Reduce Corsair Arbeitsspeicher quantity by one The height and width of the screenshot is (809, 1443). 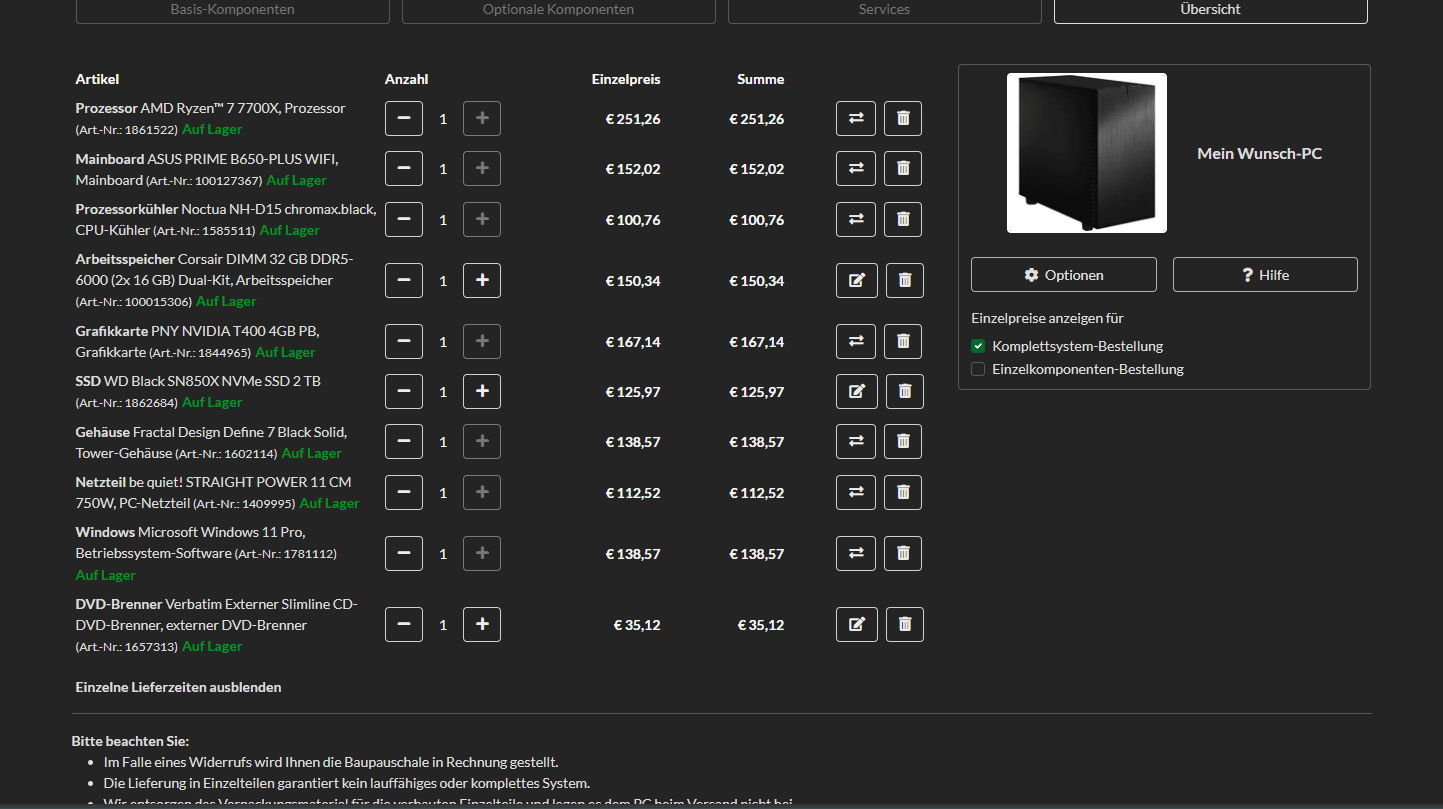pos(404,280)
